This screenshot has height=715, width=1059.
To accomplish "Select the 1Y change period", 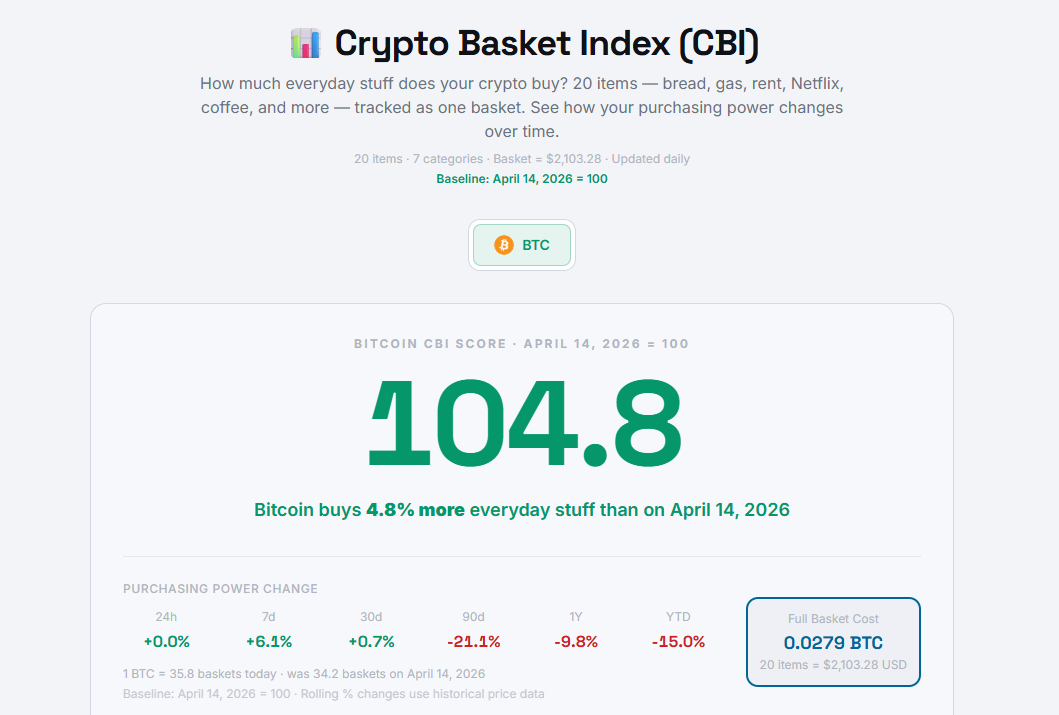I will 576,617.
